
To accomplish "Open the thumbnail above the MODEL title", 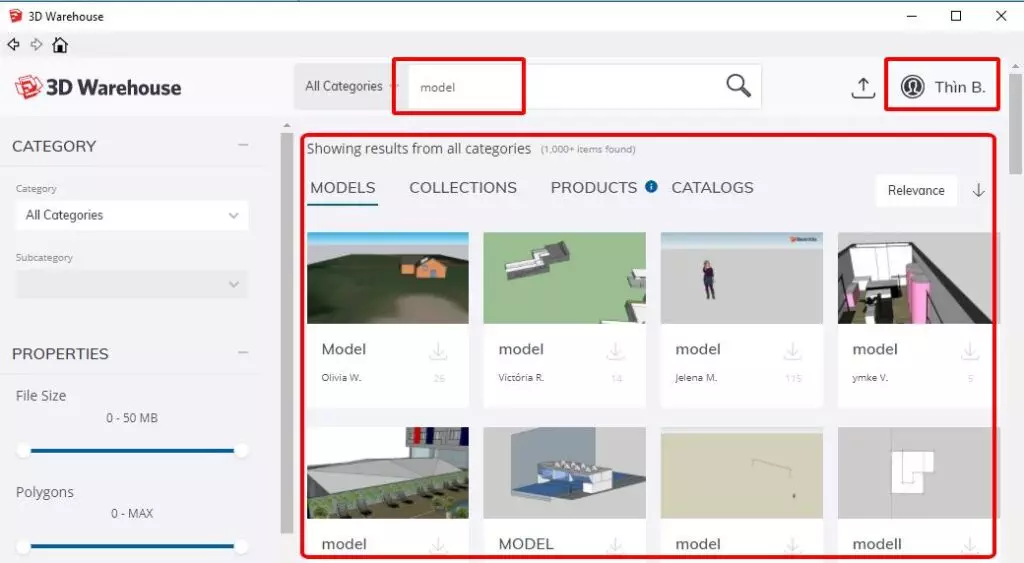I will coord(564,473).
